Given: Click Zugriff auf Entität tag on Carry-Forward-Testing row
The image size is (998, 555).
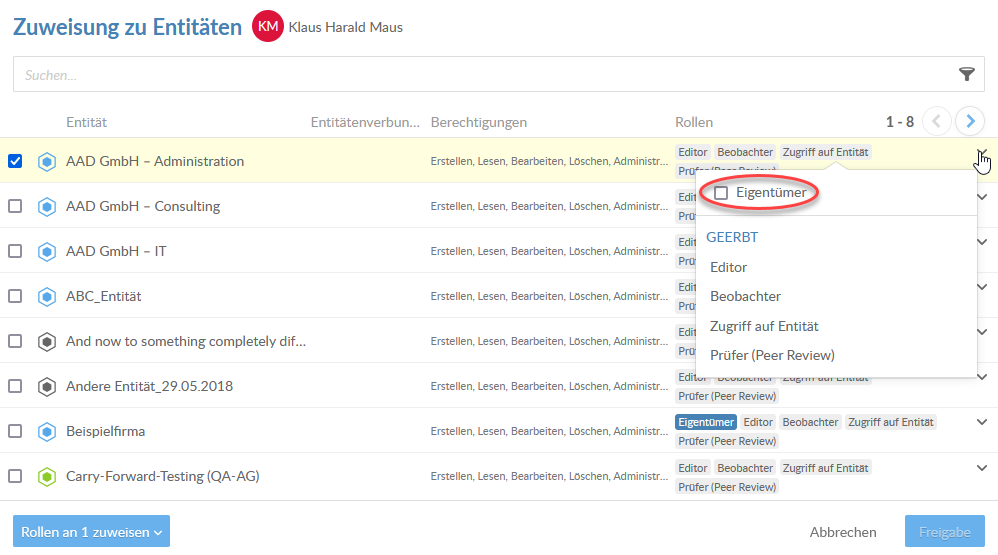Looking at the screenshot, I should [825, 468].
